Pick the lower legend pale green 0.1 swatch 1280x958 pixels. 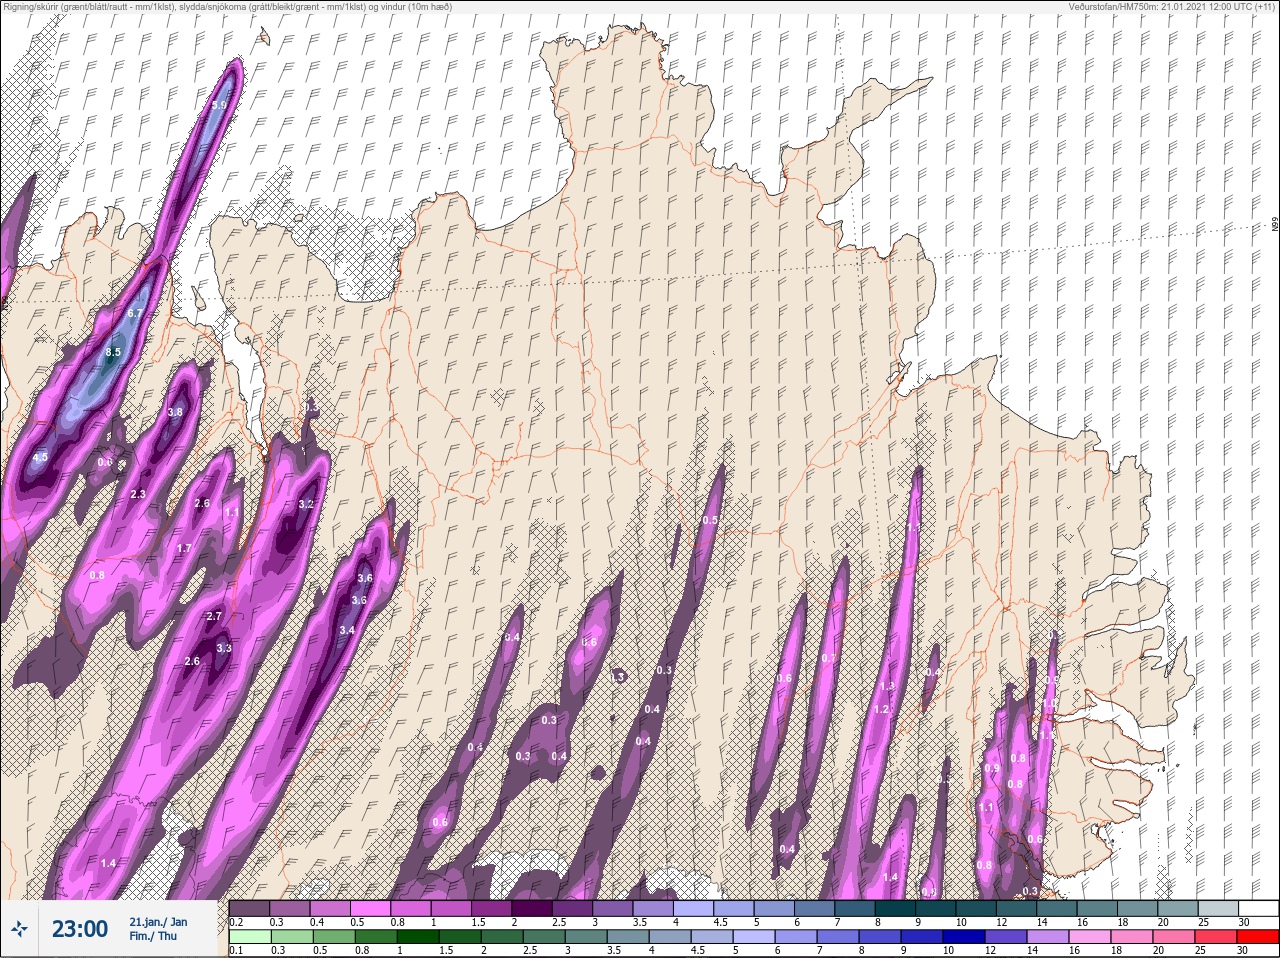pyautogui.click(x=249, y=937)
